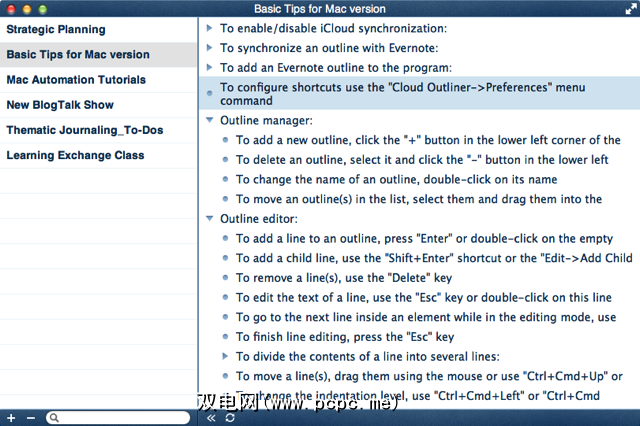Click bullet beside 'To change the name'
Screen dimensions: 640x426
click(x=225, y=179)
